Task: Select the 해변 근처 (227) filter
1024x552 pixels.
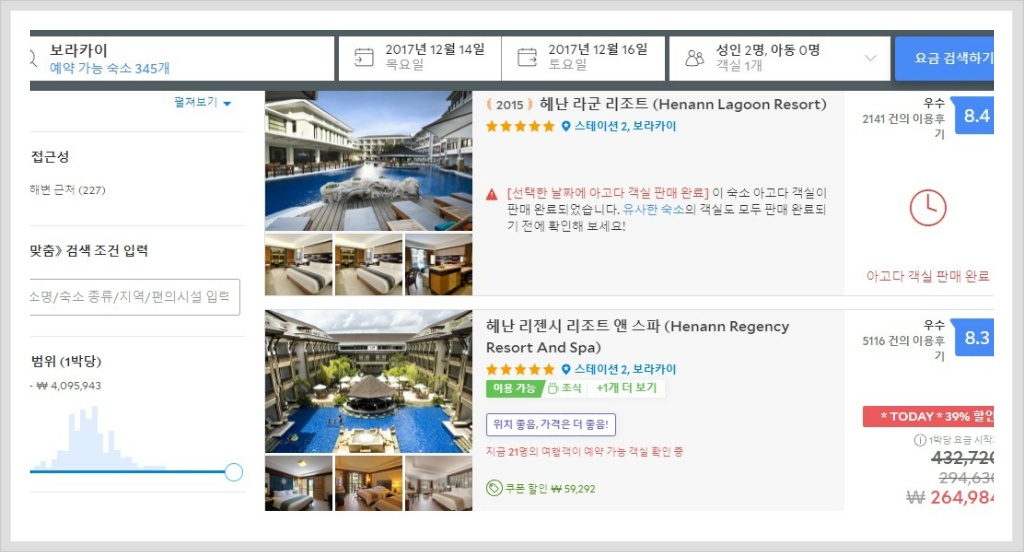Action: click(67, 190)
